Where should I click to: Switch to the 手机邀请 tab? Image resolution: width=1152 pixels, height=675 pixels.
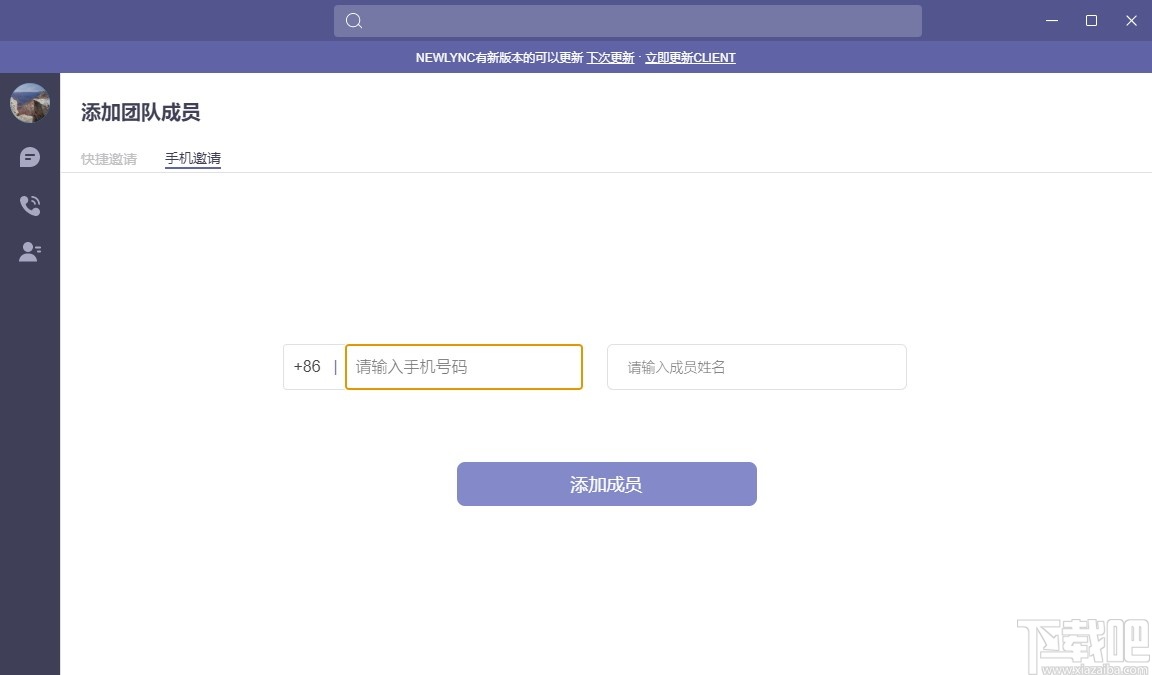pyautogui.click(x=192, y=158)
